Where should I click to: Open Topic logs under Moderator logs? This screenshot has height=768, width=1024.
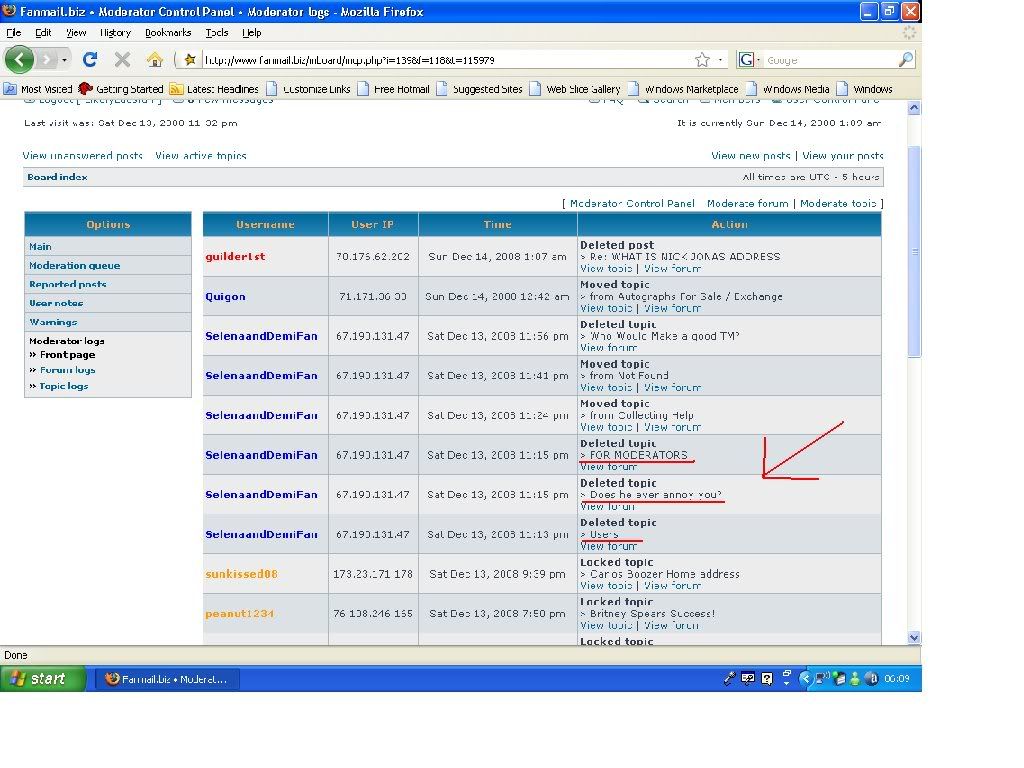[63, 386]
